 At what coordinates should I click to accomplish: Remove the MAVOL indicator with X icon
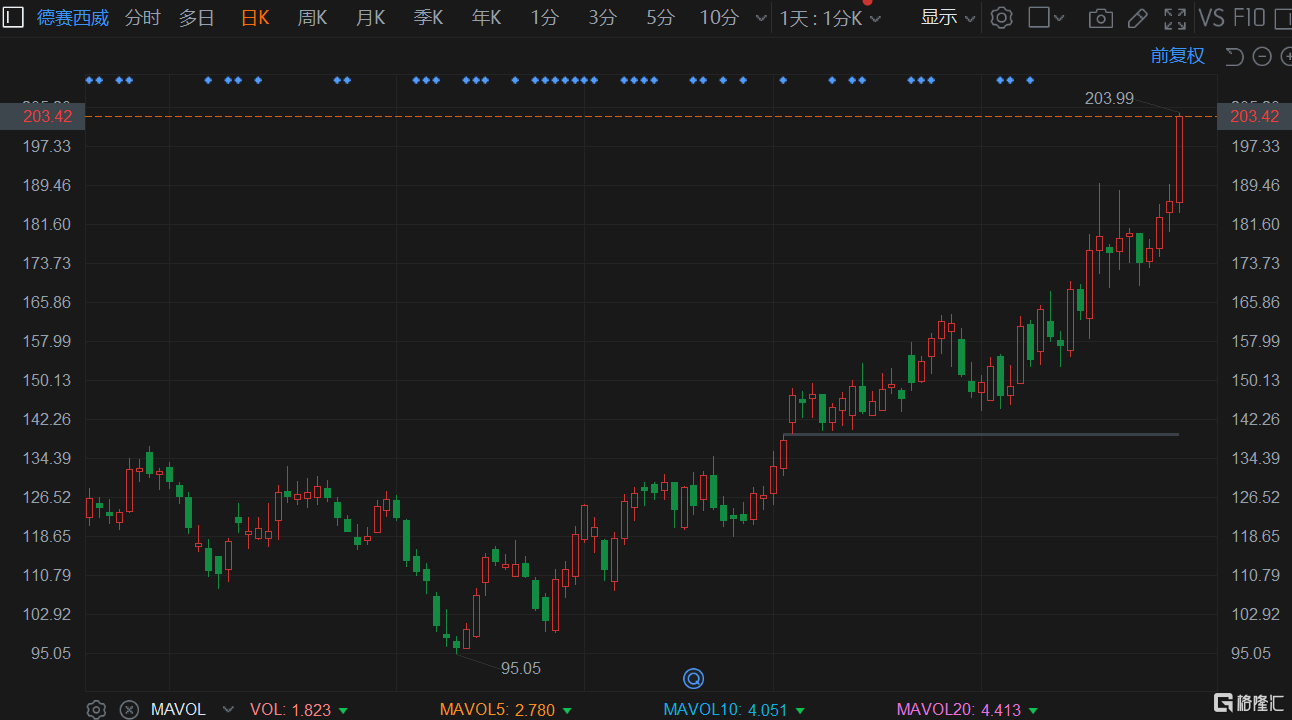coord(129,709)
